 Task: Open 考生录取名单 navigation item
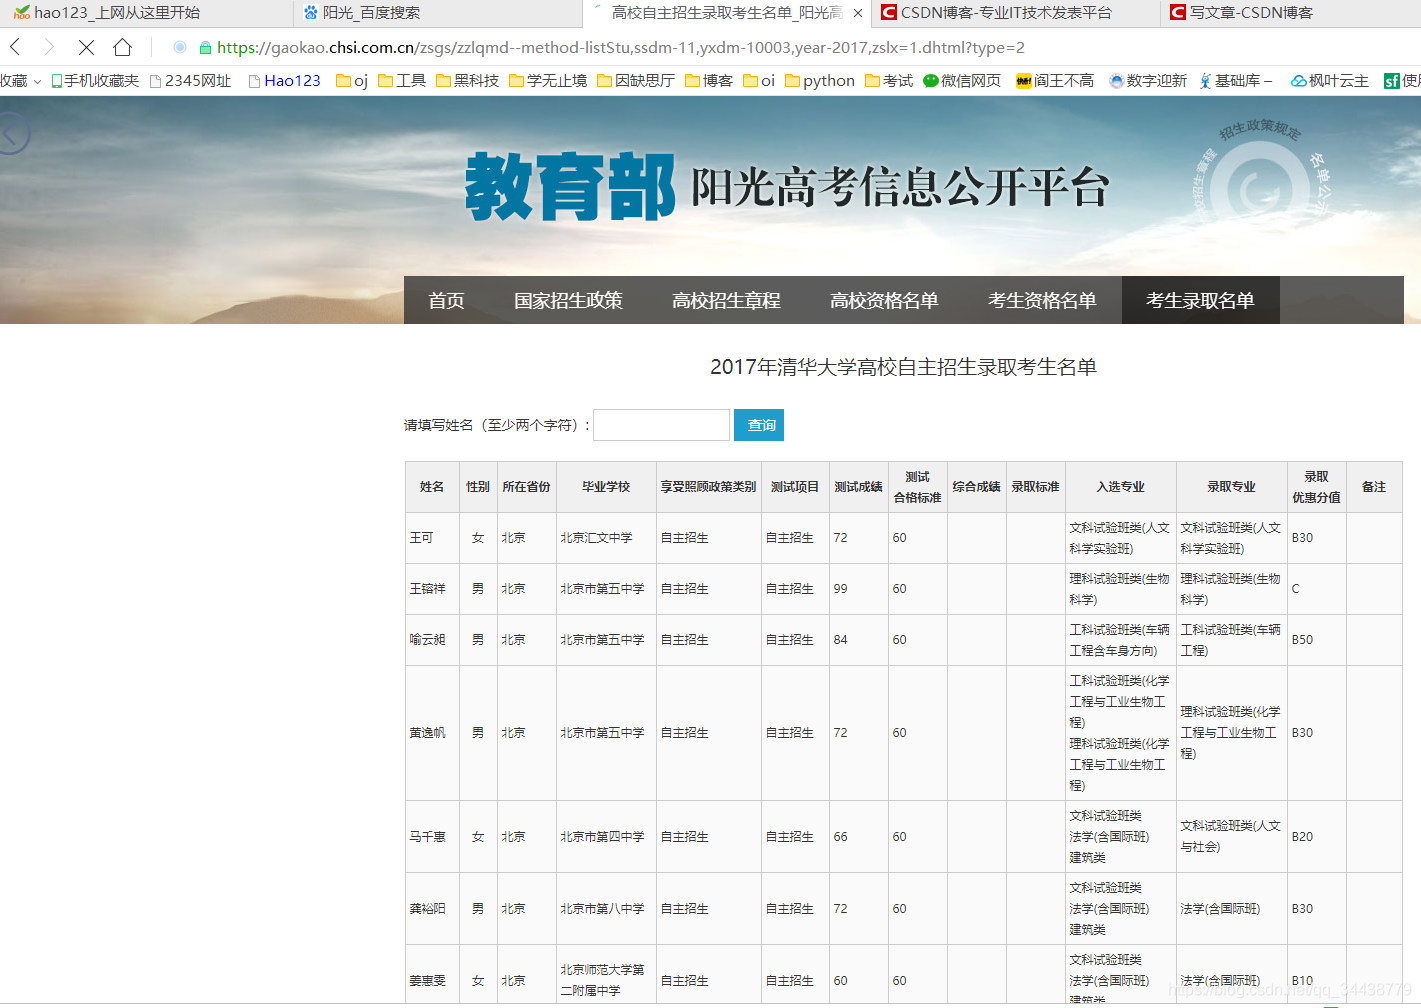pos(1200,300)
